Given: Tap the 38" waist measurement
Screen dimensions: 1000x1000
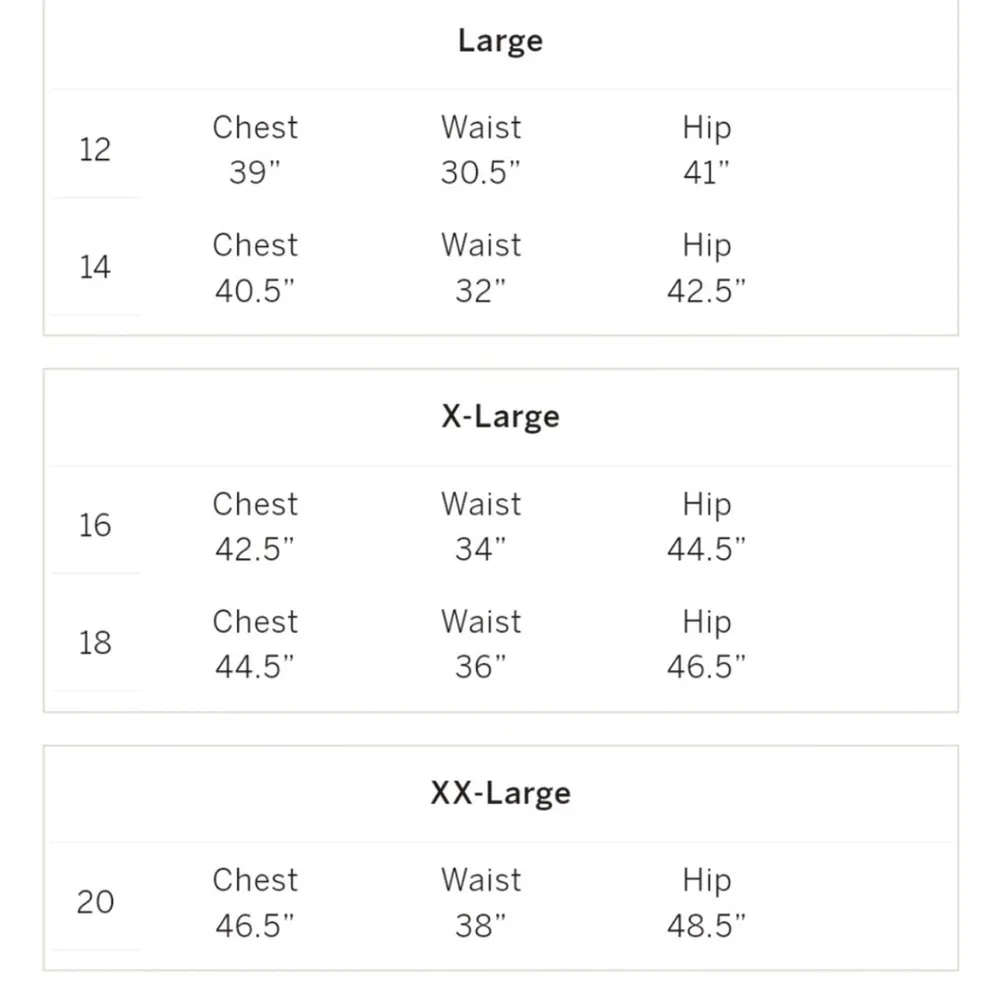Looking at the screenshot, I should (481, 925).
